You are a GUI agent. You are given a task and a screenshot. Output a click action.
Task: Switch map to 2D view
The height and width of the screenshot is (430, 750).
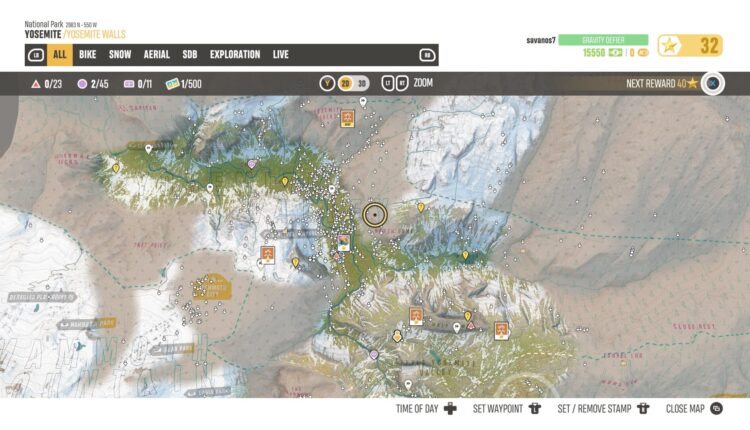[x=346, y=83]
